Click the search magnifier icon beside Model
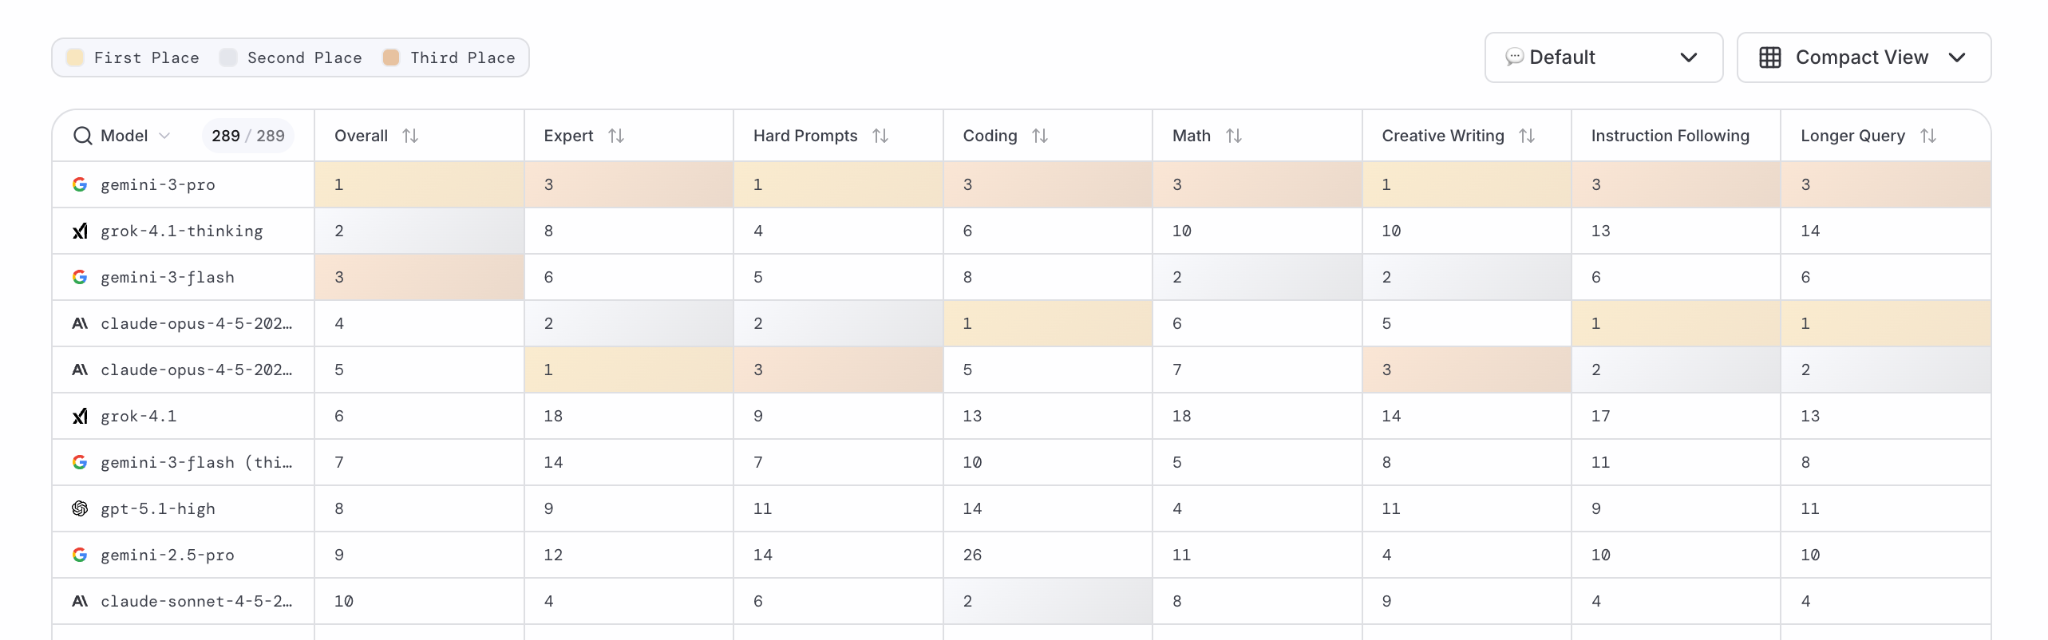This screenshot has height=640, width=2048. [x=82, y=136]
